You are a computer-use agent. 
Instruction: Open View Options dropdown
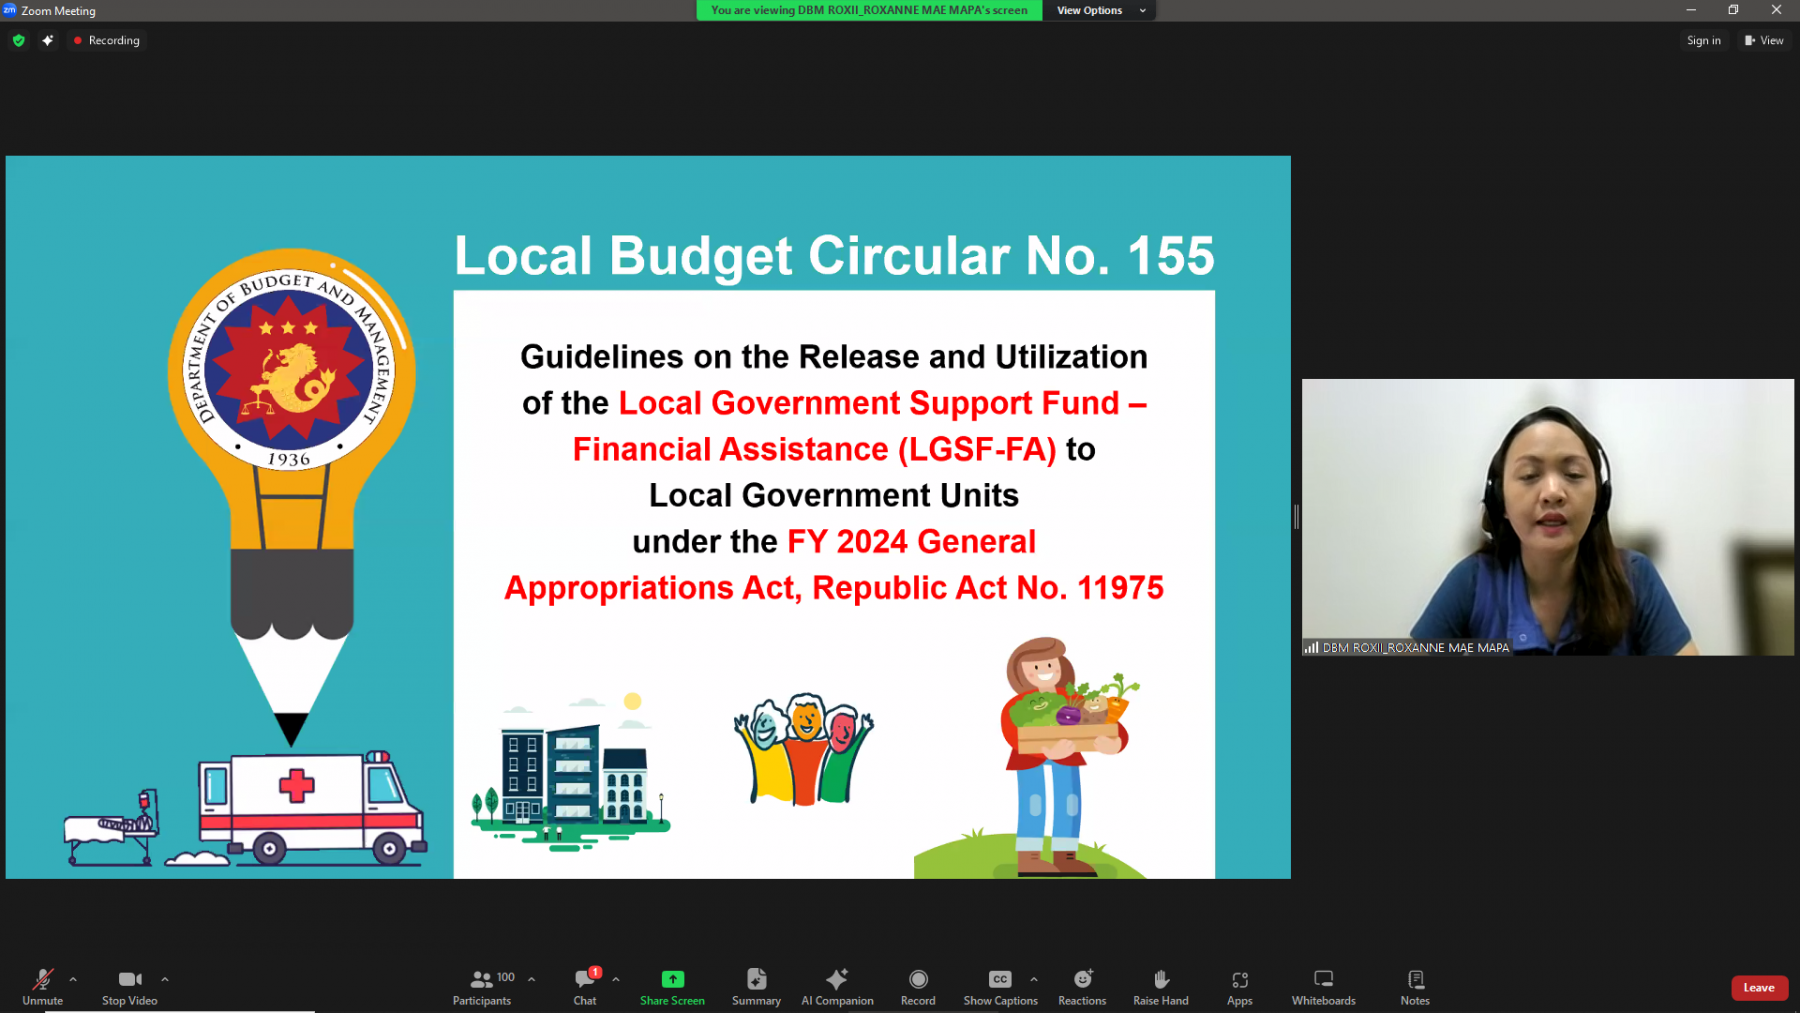1100,10
